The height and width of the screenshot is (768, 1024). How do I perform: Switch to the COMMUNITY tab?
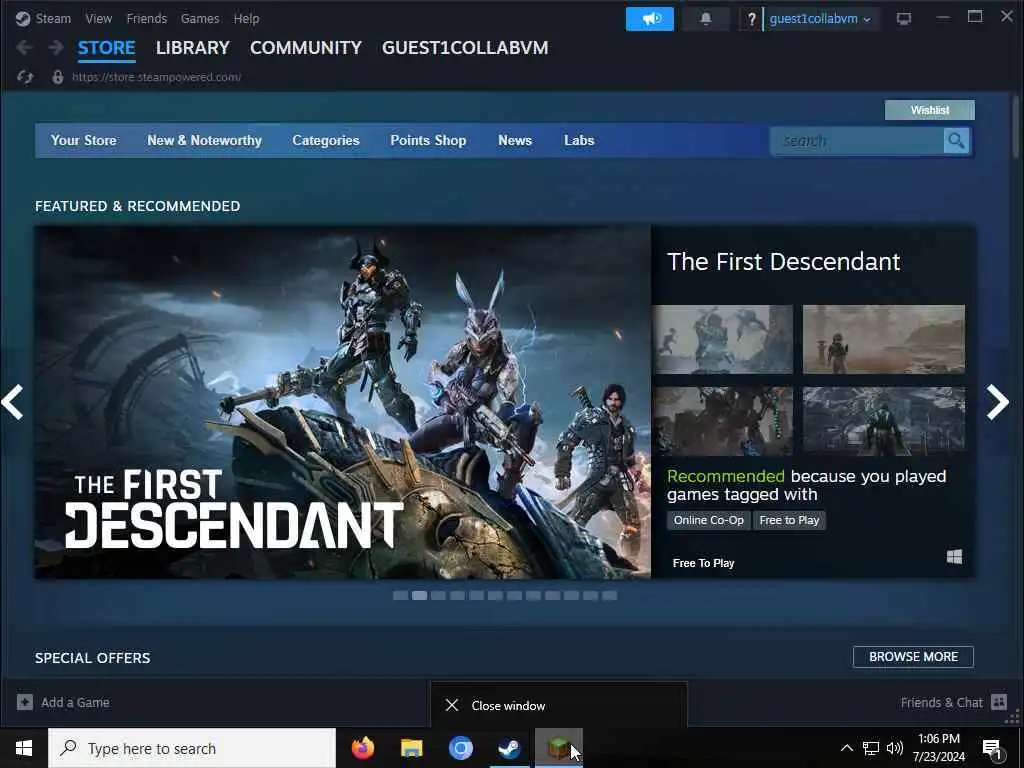click(306, 48)
